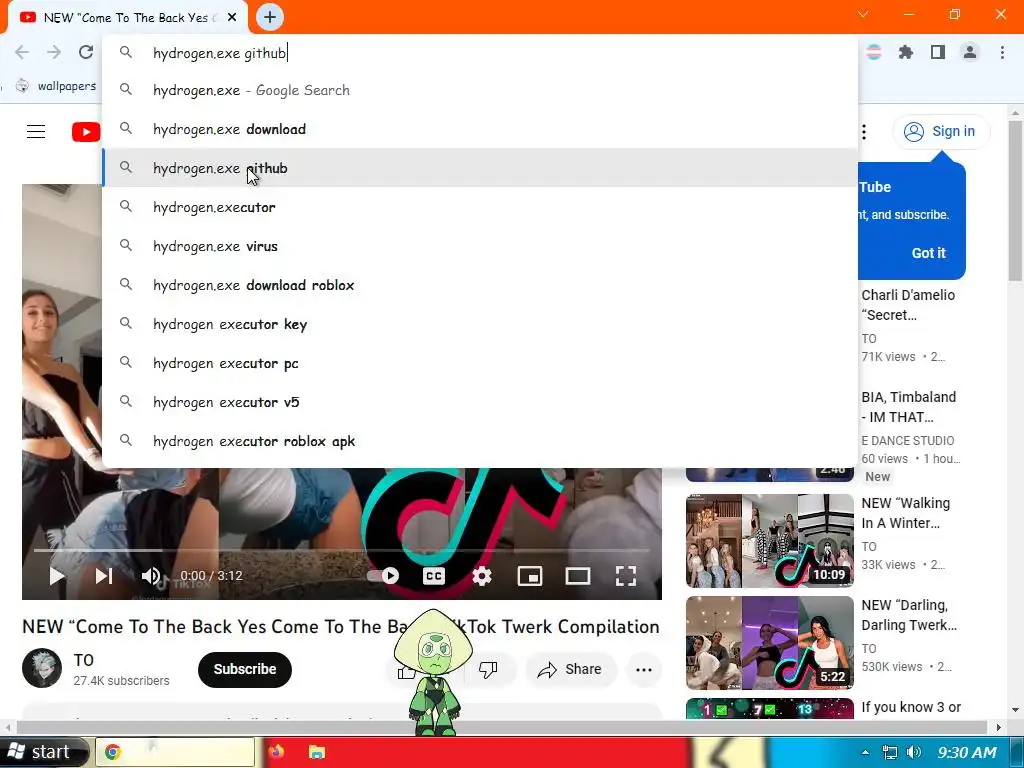Open video settings gear
Screen dimensions: 1024x768
(x=482, y=575)
